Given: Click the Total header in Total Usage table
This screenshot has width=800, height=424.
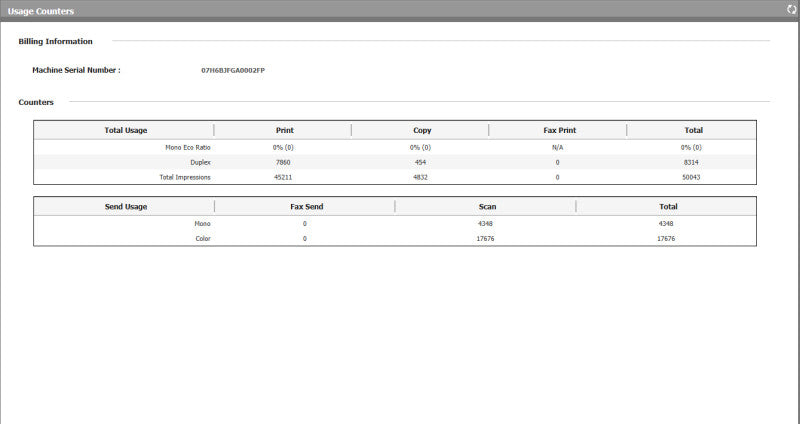Looking at the screenshot, I should click(693, 130).
